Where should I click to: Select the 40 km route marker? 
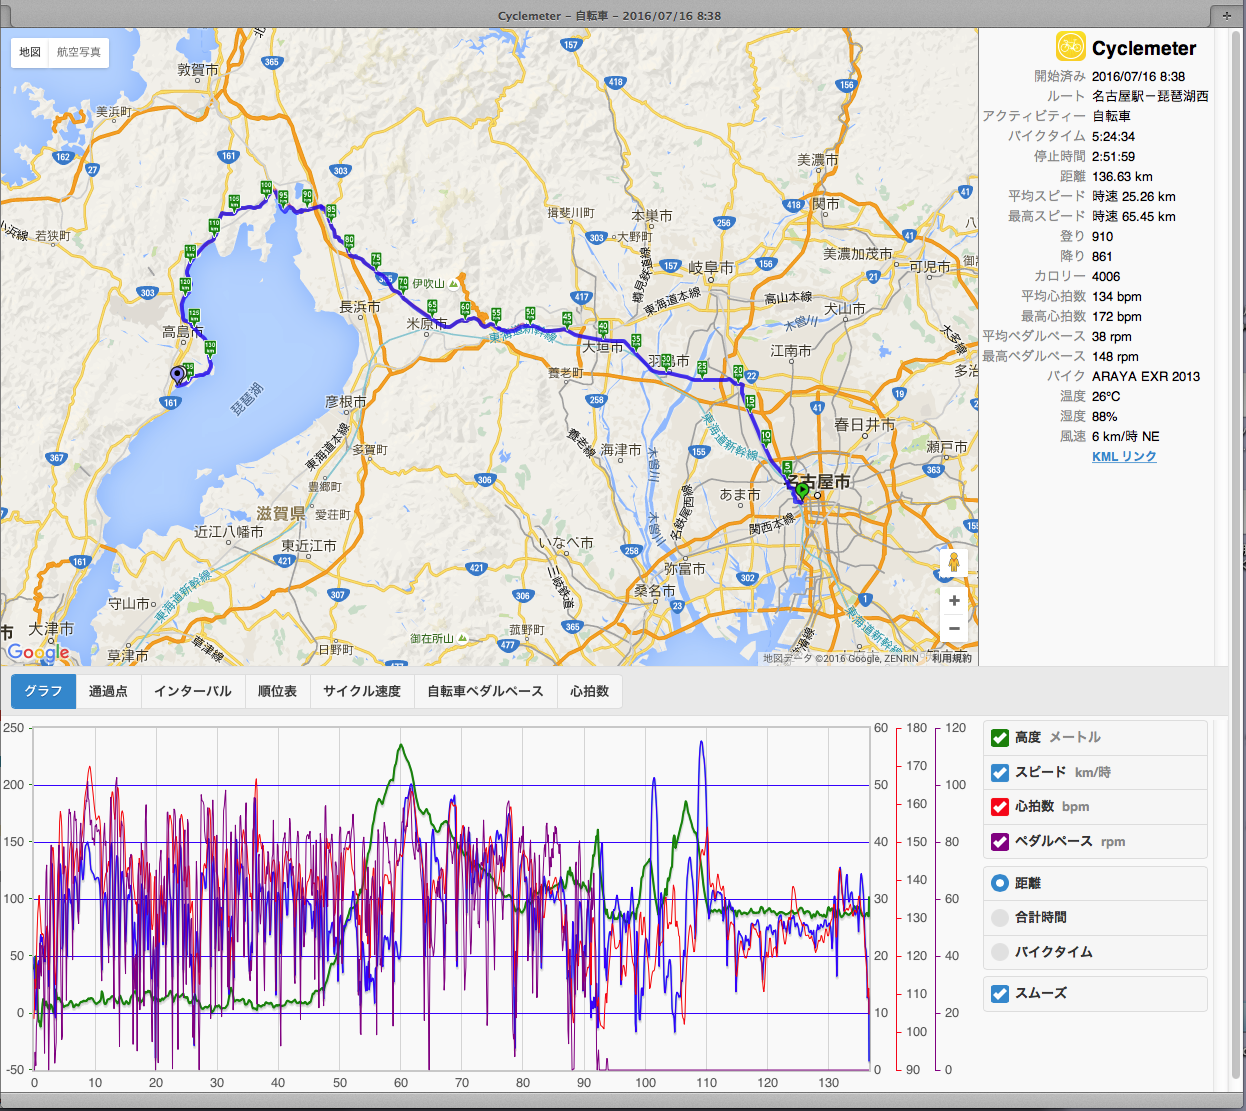click(603, 329)
